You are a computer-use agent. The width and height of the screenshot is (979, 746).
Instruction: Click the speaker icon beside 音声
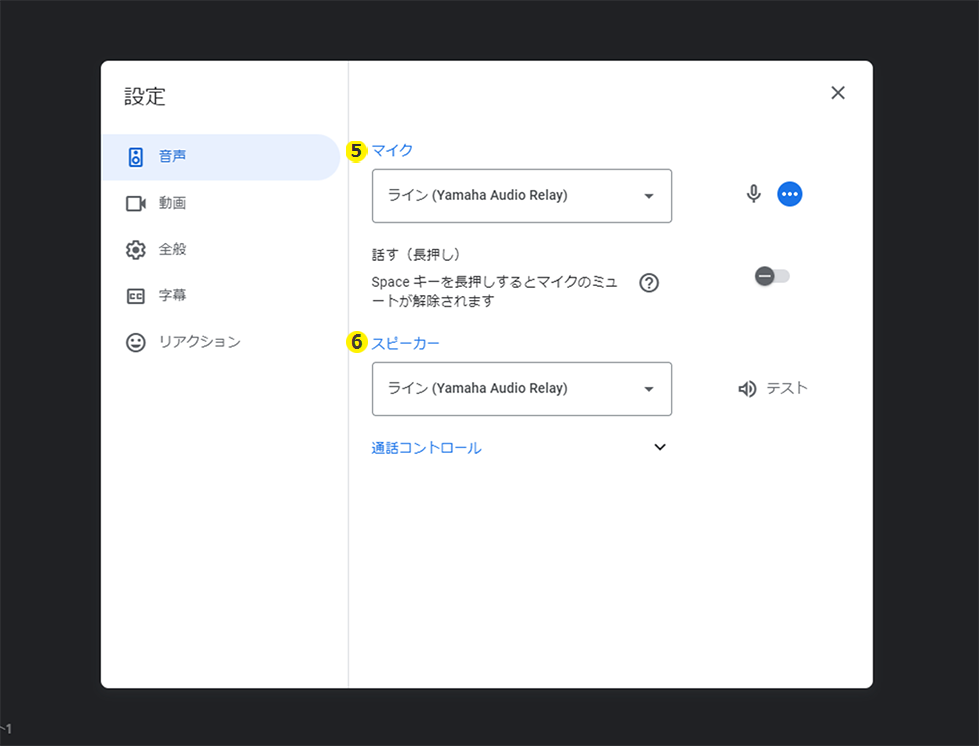click(x=135, y=157)
